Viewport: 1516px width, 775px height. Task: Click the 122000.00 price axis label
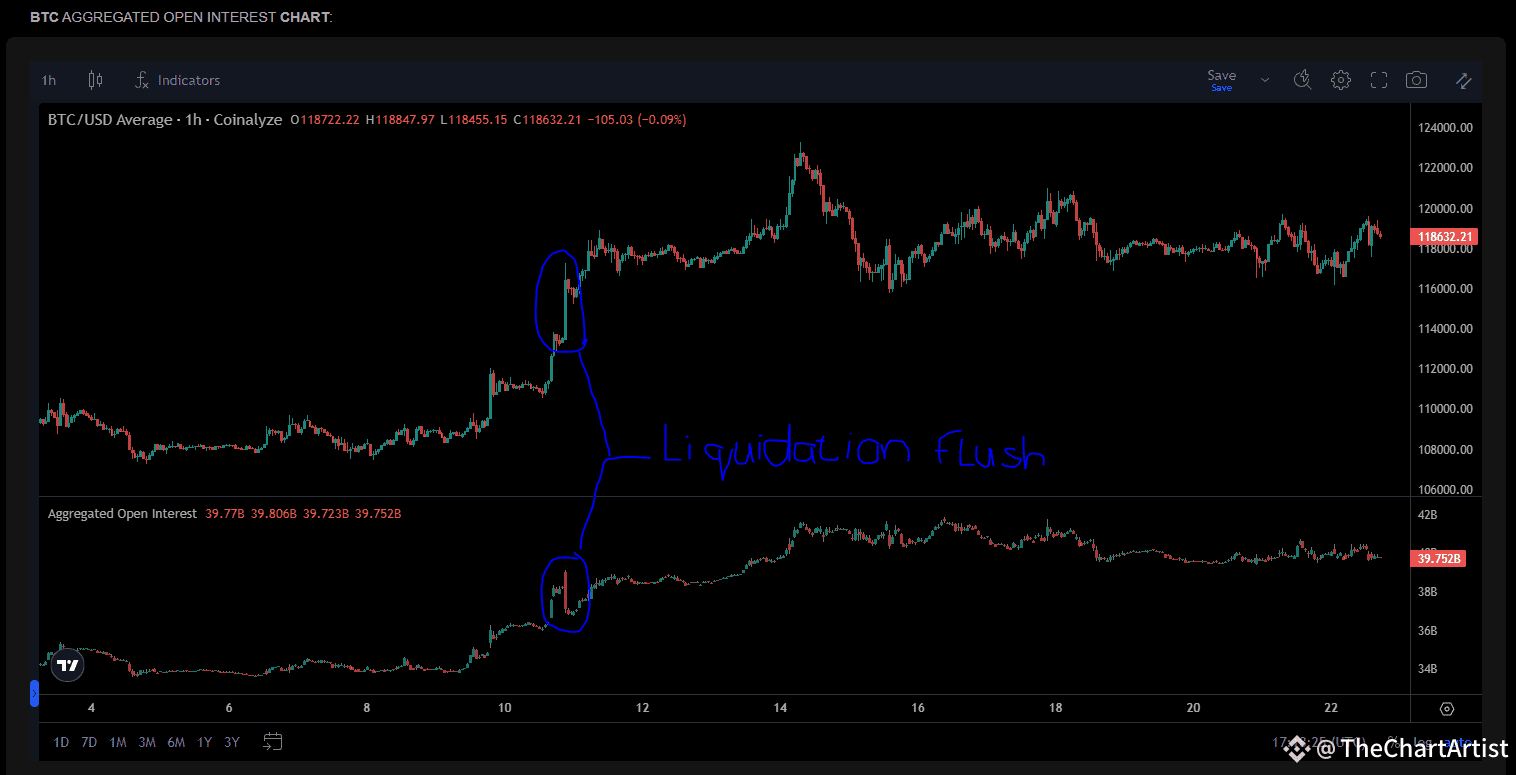pyautogui.click(x=1445, y=168)
